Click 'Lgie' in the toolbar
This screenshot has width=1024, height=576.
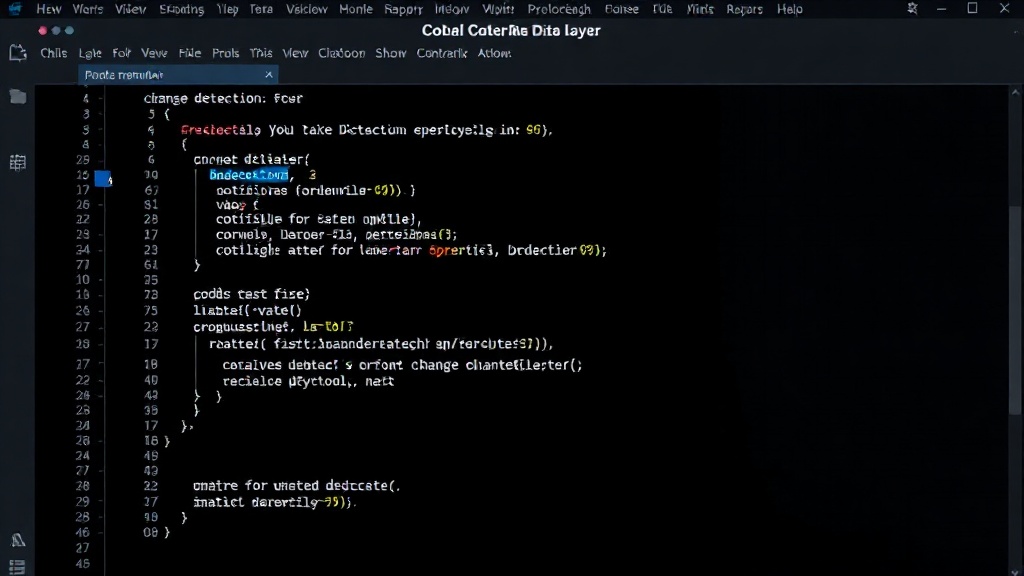coord(90,53)
